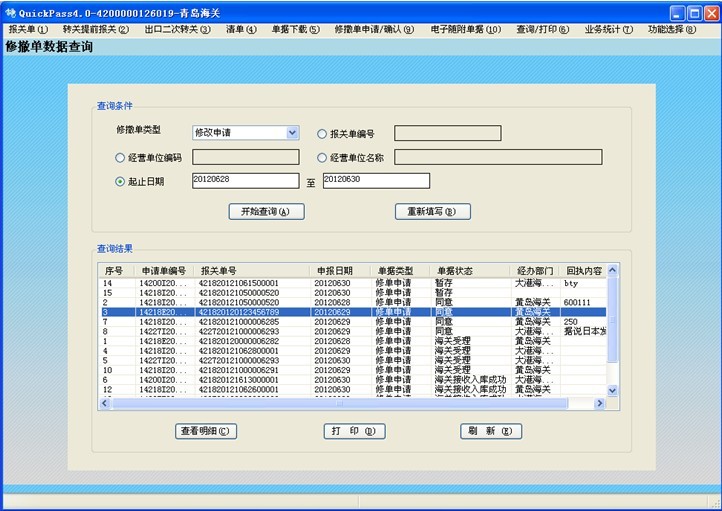Open the 修撤单类型 dropdown list

click(x=292, y=132)
